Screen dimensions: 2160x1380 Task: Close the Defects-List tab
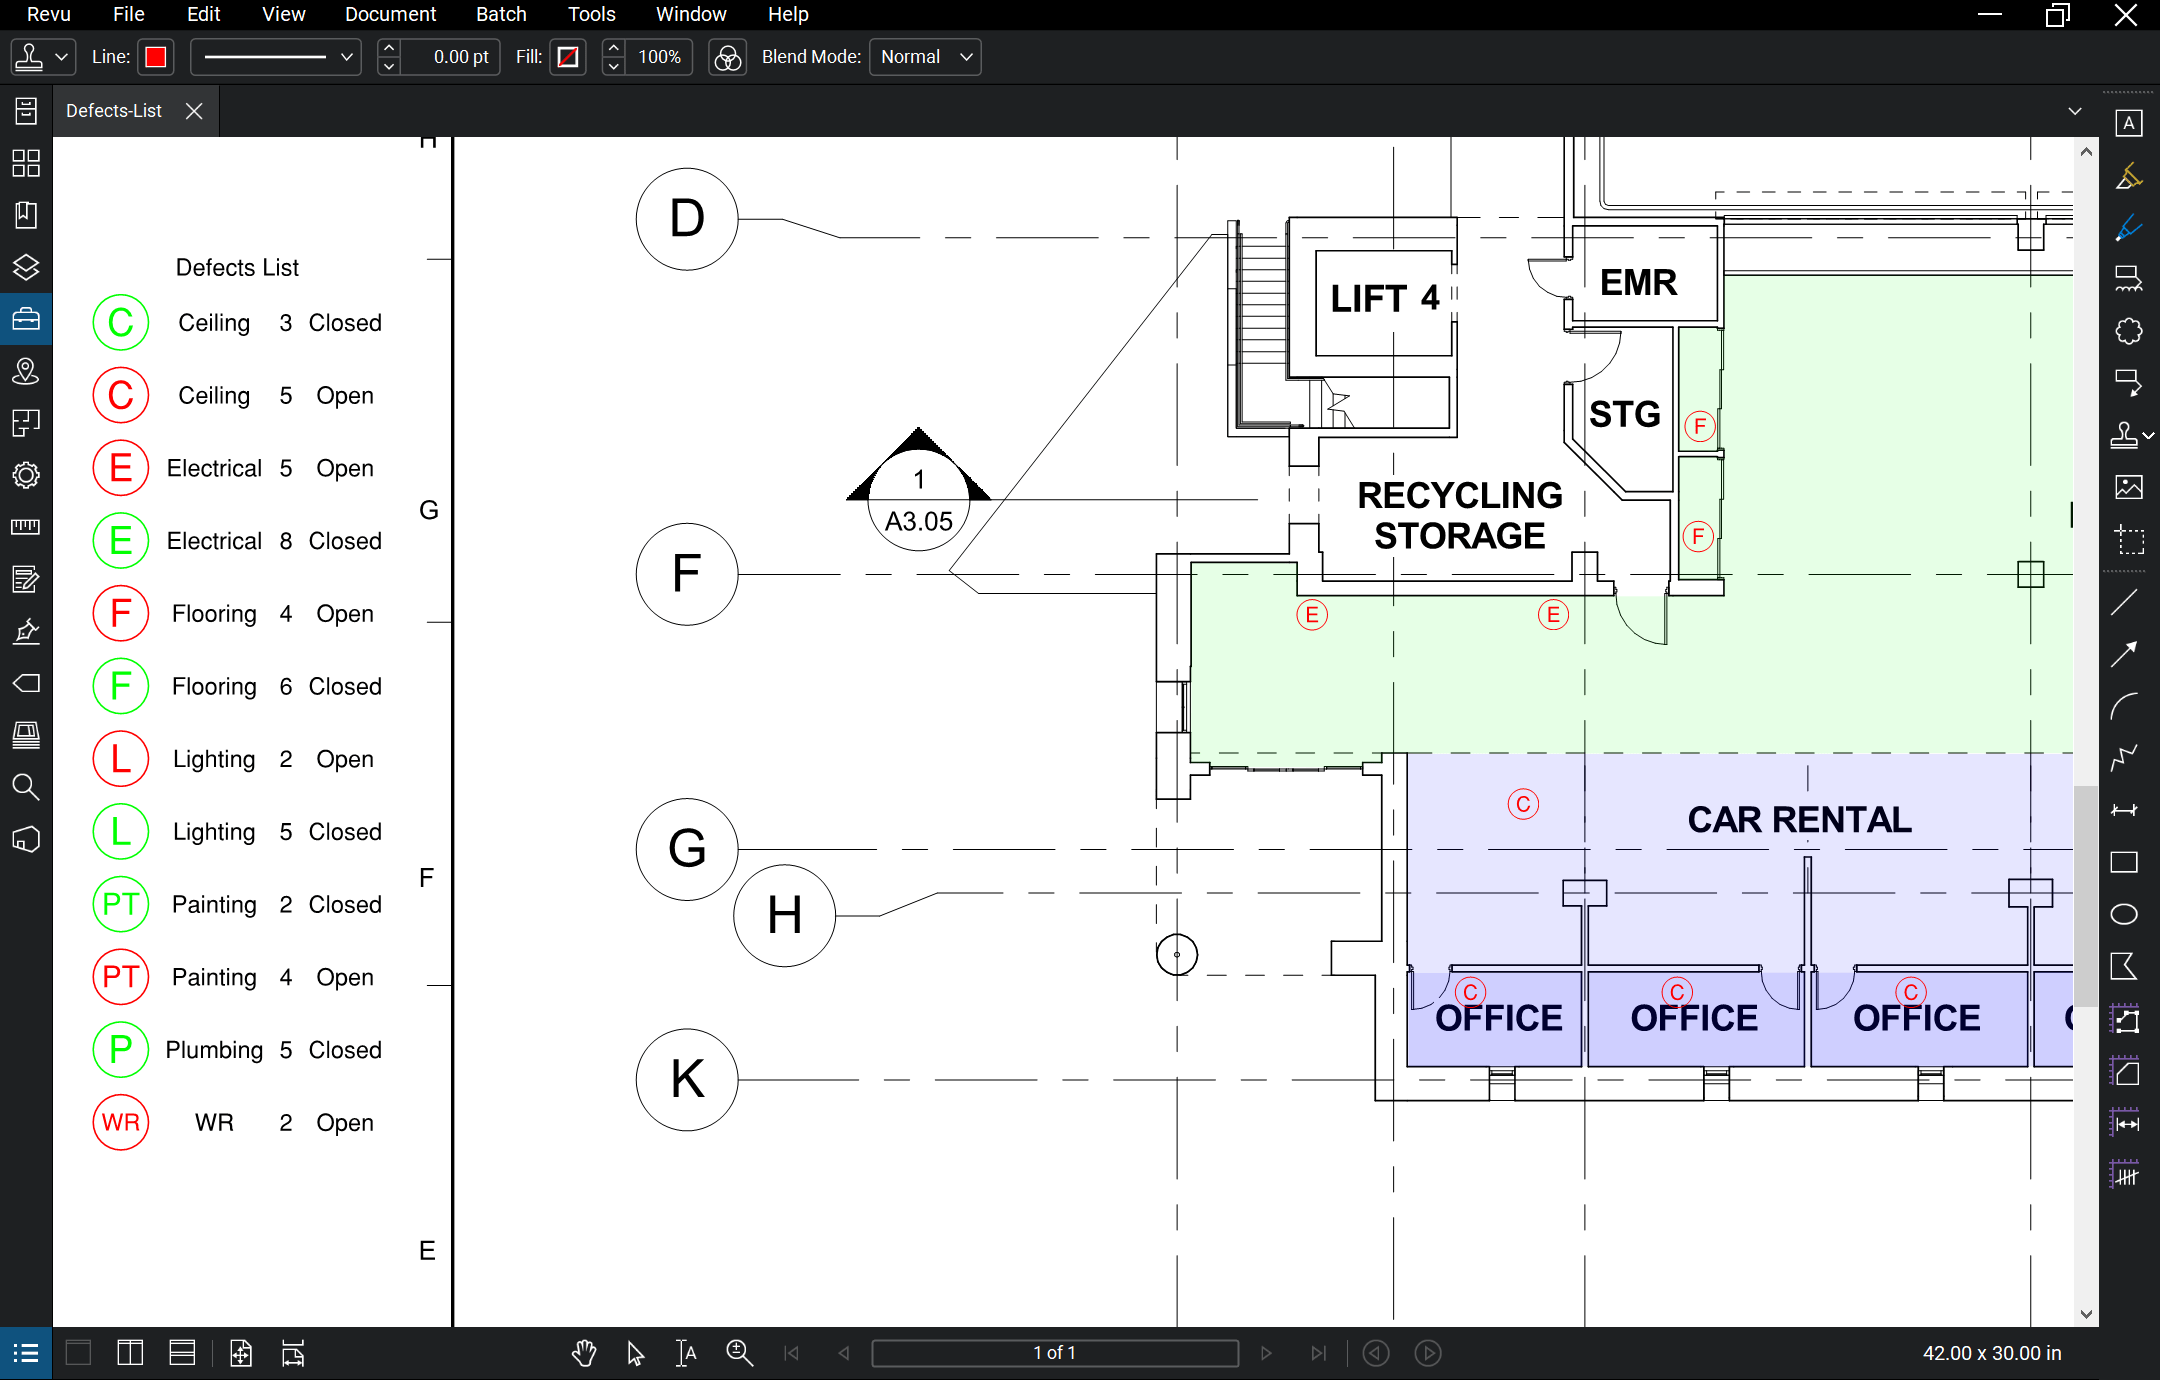coord(194,111)
